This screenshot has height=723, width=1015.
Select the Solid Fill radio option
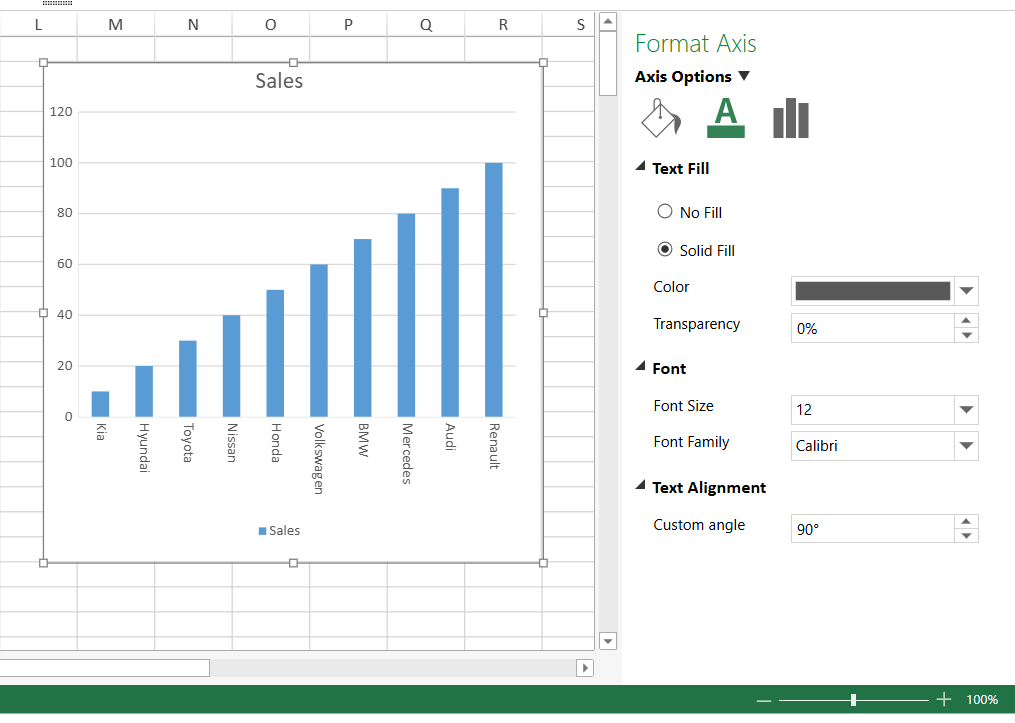tap(665, 249)
